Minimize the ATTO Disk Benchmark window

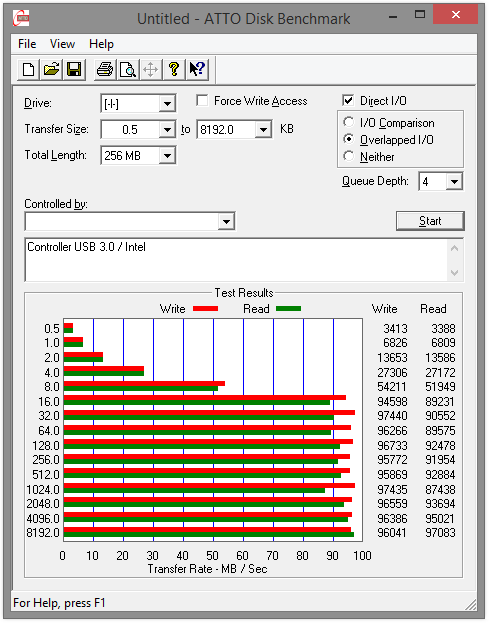pyautogui.click(x=393, y=17)
